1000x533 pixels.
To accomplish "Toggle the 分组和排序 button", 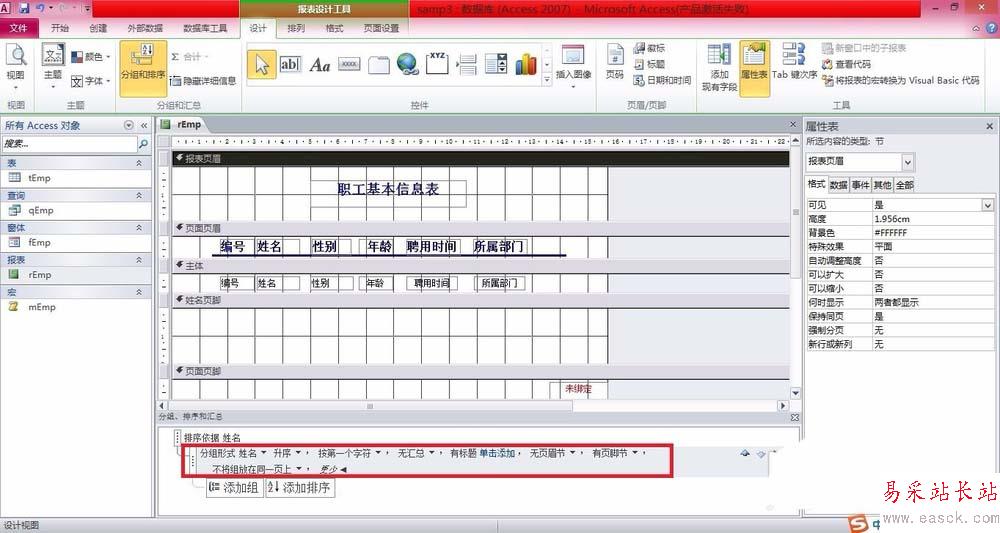I will tap(143, 68).
